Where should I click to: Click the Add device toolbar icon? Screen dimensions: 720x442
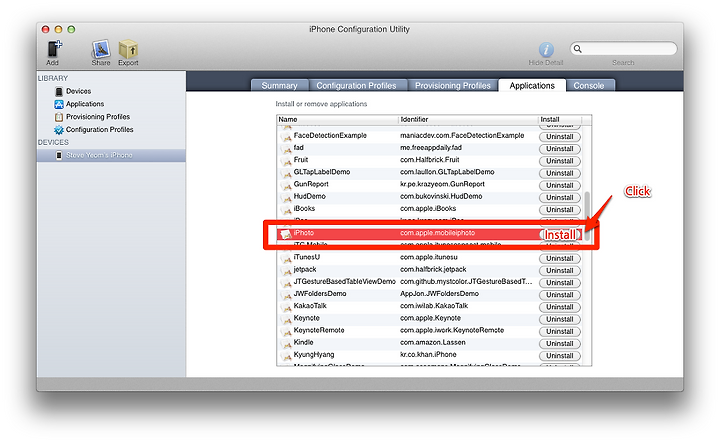(54, 49)
